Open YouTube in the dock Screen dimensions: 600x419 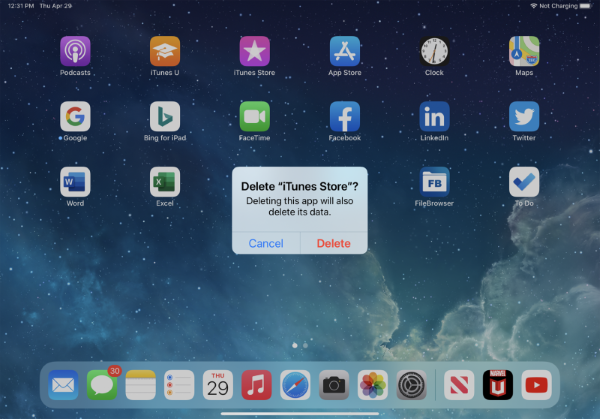point(536,385)
